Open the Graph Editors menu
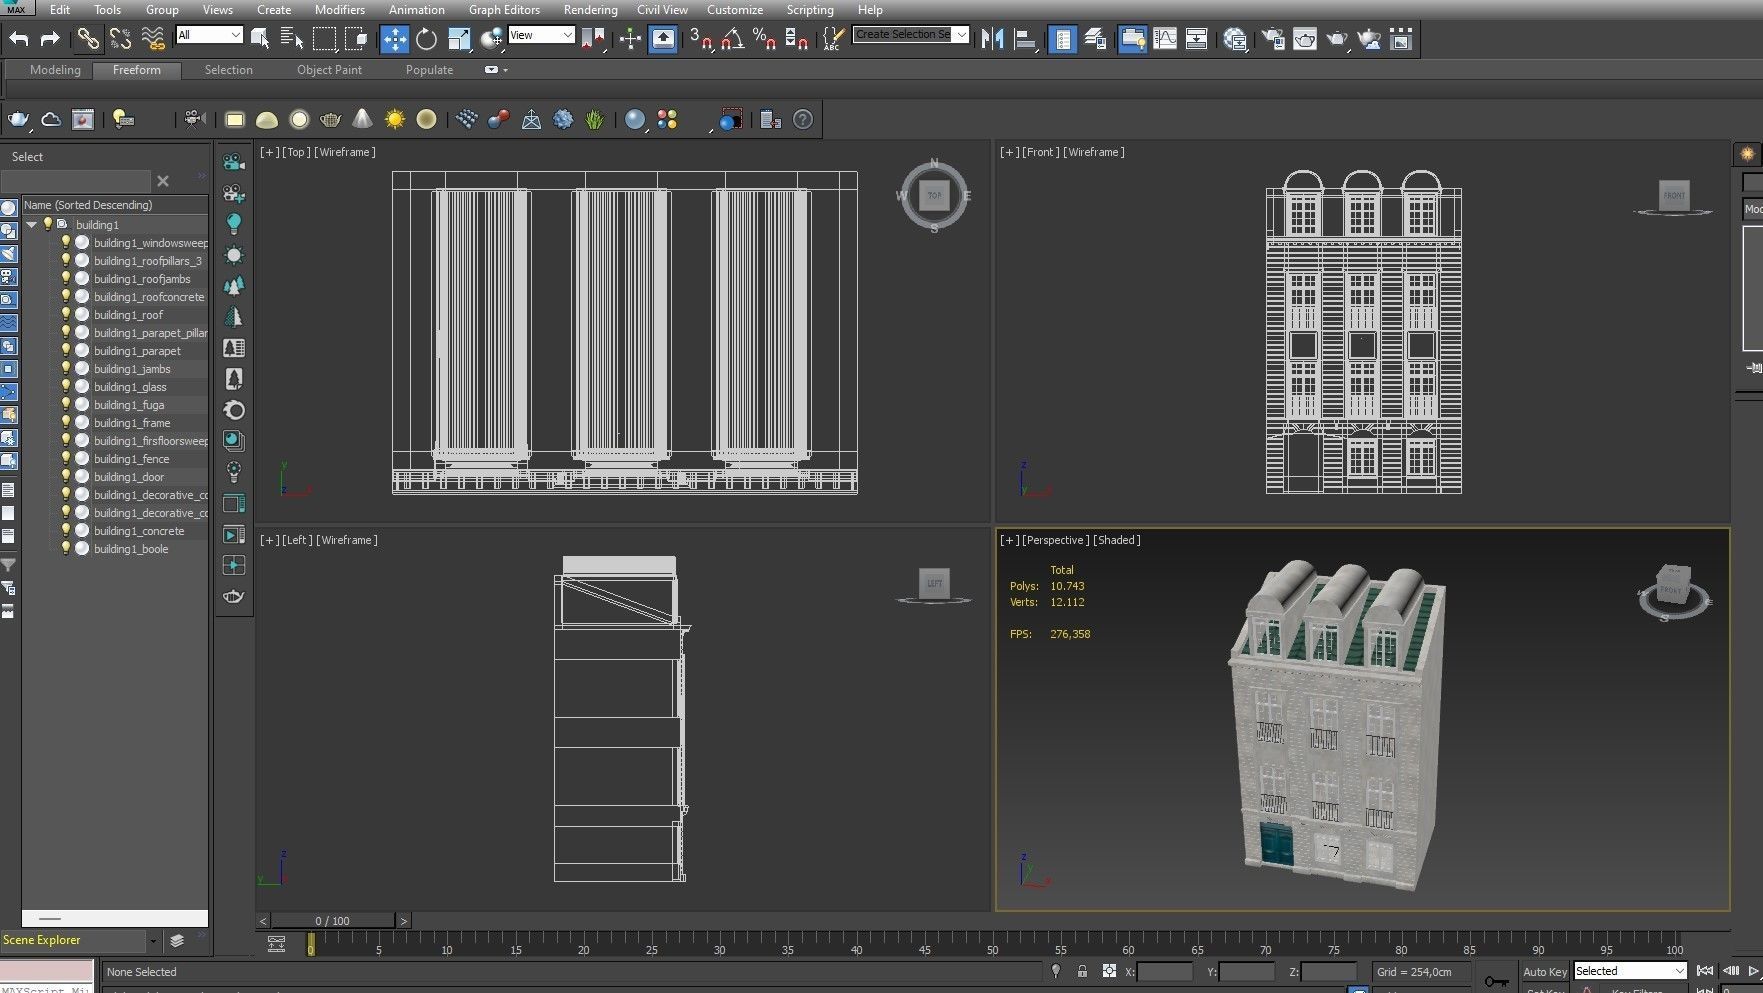The width and height of the screenshot is (1763, 993). click(504, 10)
